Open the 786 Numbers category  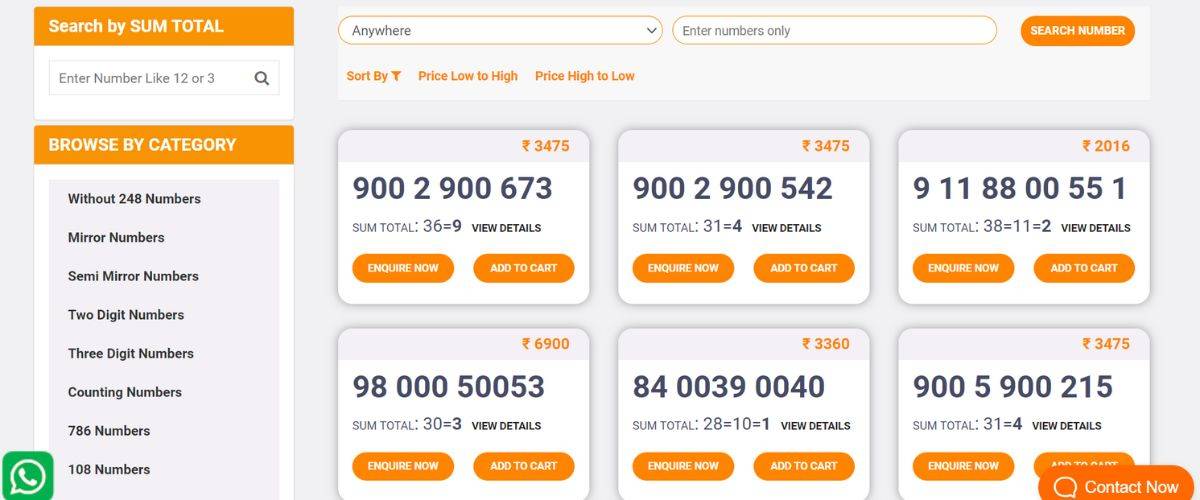(x=109, y=431)
